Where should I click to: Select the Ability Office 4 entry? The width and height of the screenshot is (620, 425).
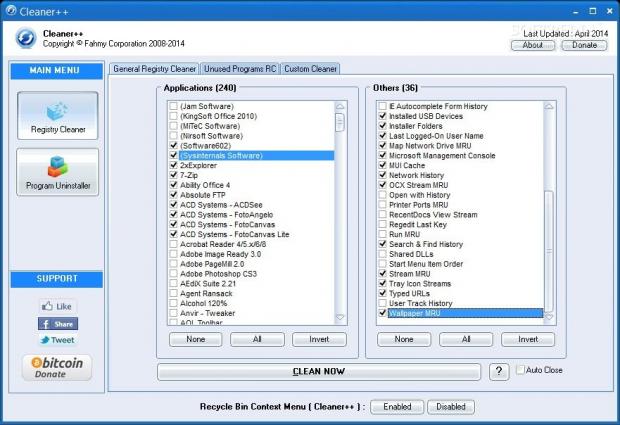pyautogui.click(x=205, y=185)
